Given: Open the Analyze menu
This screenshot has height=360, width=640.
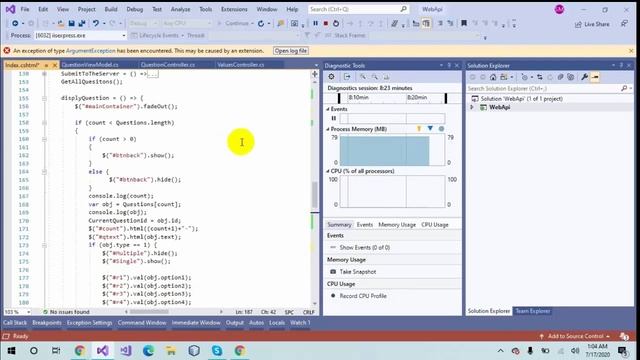Looking at the screenshot, I should pyautogui.click(x=180, y=9).
